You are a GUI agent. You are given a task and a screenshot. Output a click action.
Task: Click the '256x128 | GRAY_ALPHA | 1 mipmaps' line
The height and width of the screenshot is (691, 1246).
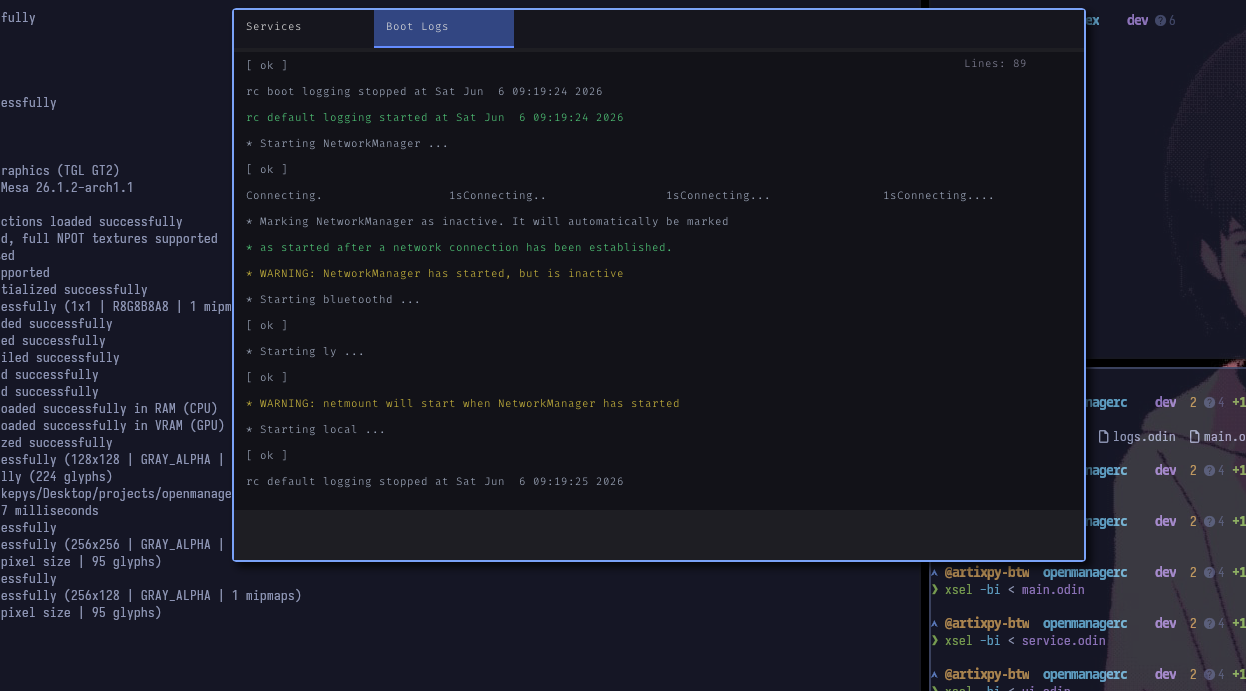(x=150, y=596)
